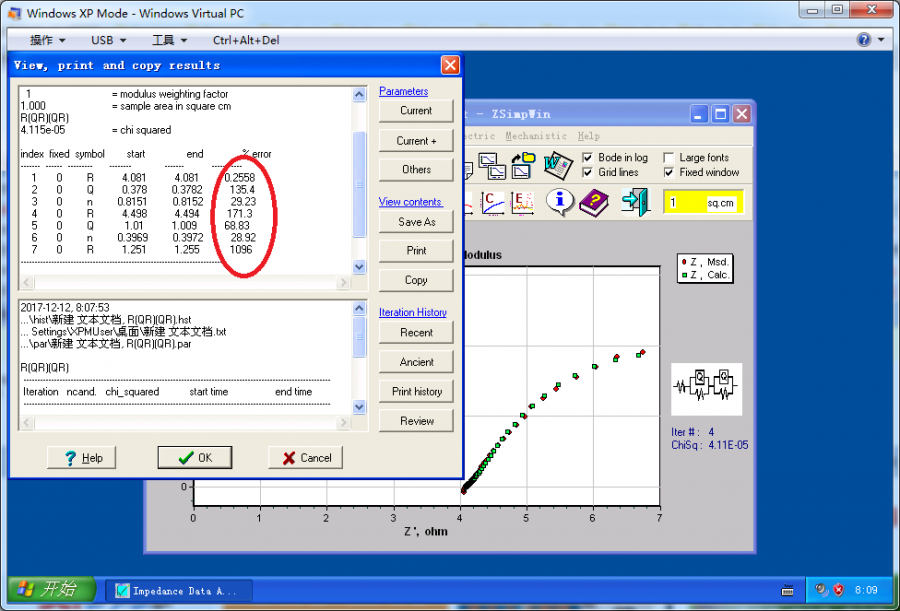Click the Ancient button
This screenshot has width=900, height=611.
point(416,362)
